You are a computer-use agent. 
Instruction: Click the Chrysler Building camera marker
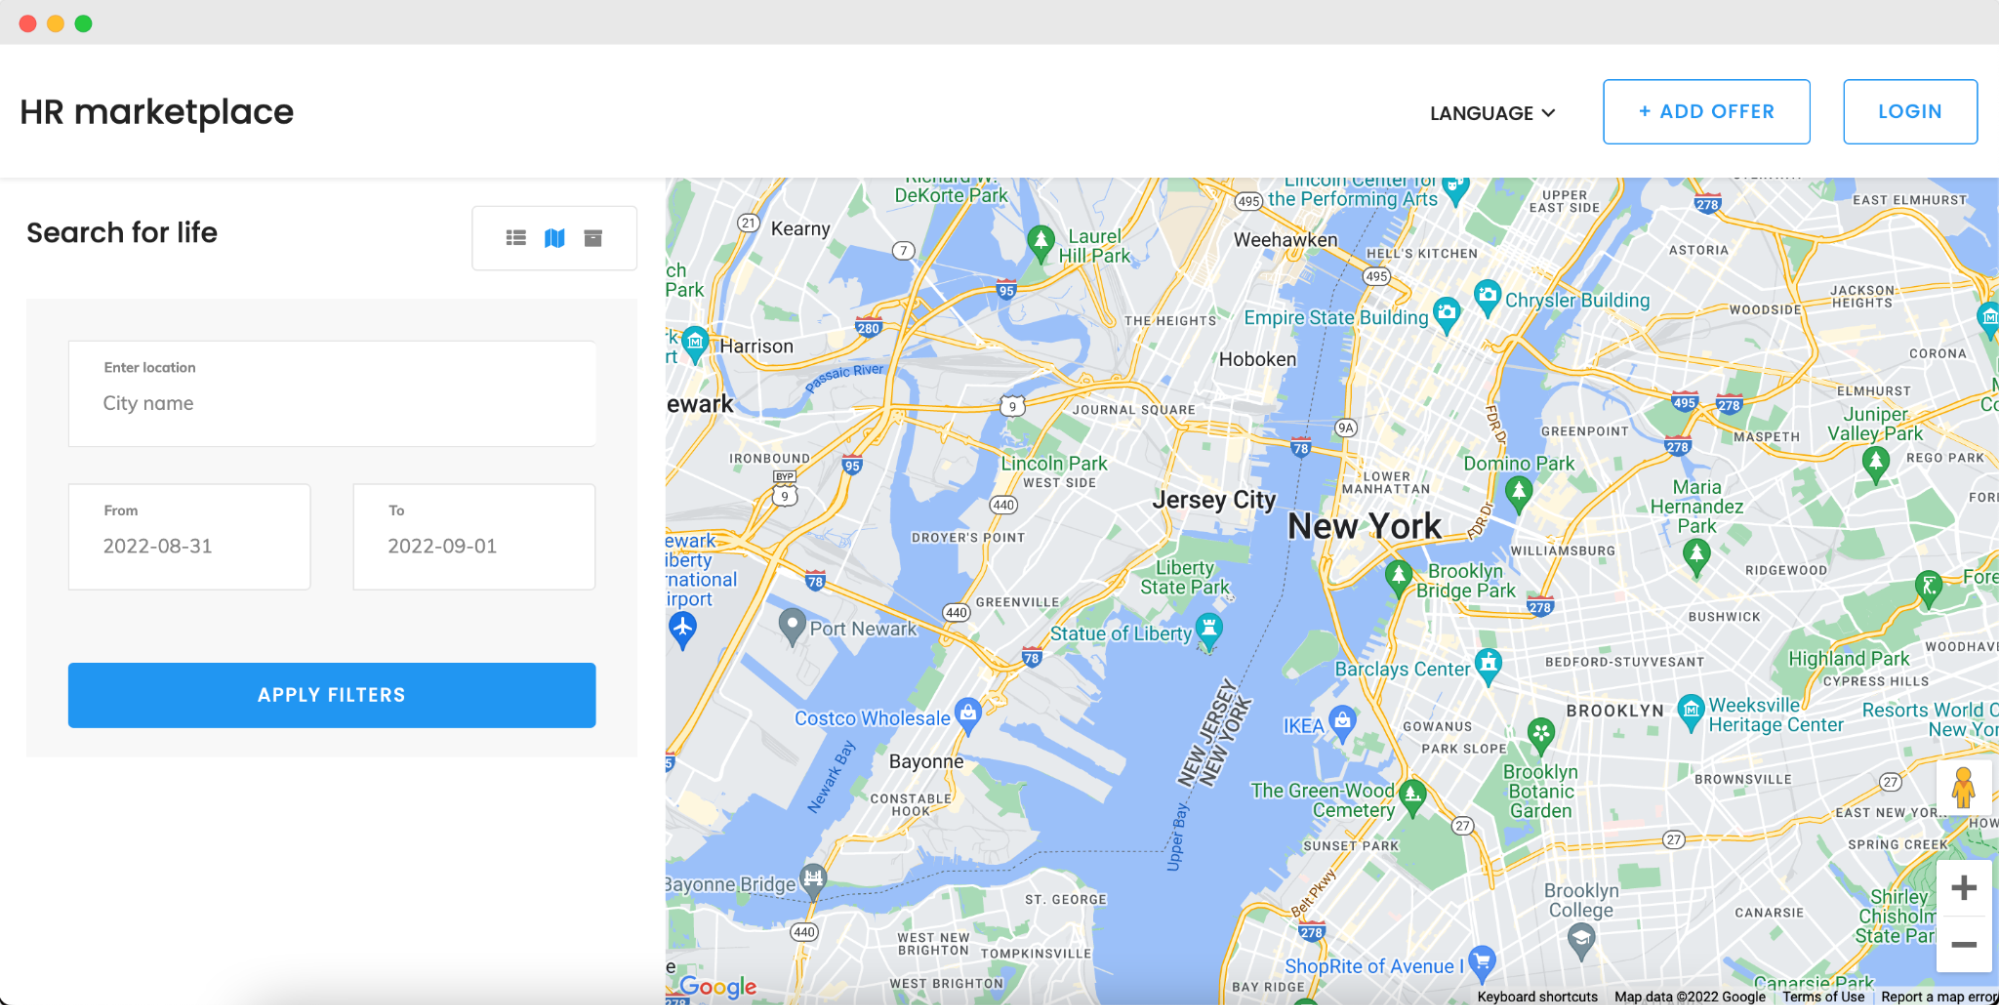(x=1487, y=297)
